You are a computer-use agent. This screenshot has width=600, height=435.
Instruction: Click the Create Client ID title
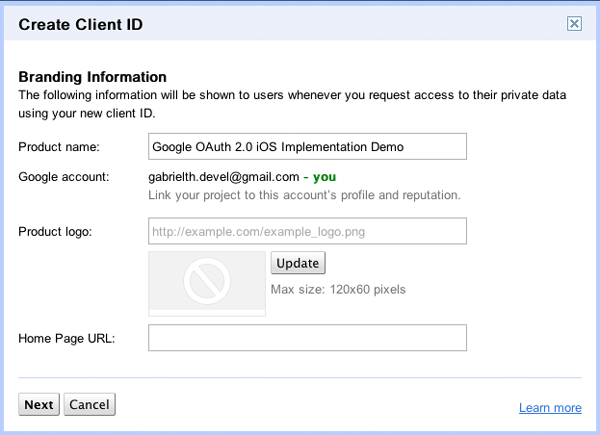[80, 24]
